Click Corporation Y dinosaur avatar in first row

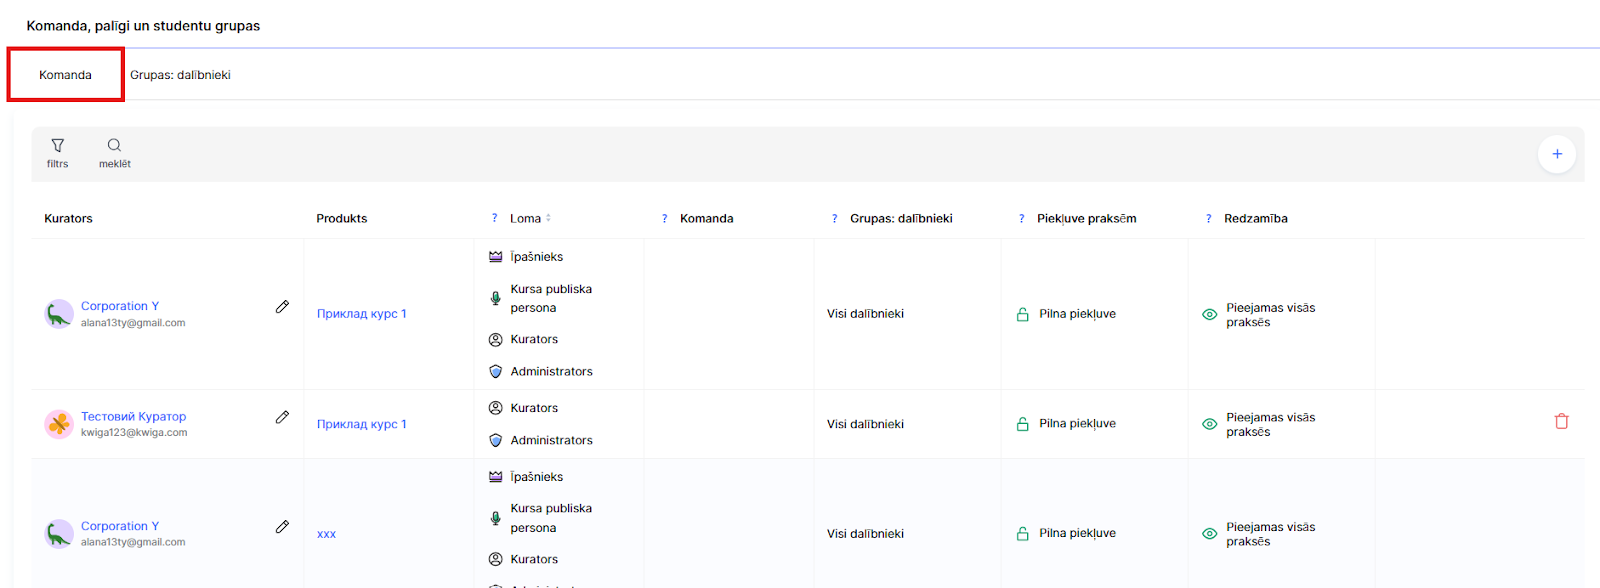click(x=59, y=314)
